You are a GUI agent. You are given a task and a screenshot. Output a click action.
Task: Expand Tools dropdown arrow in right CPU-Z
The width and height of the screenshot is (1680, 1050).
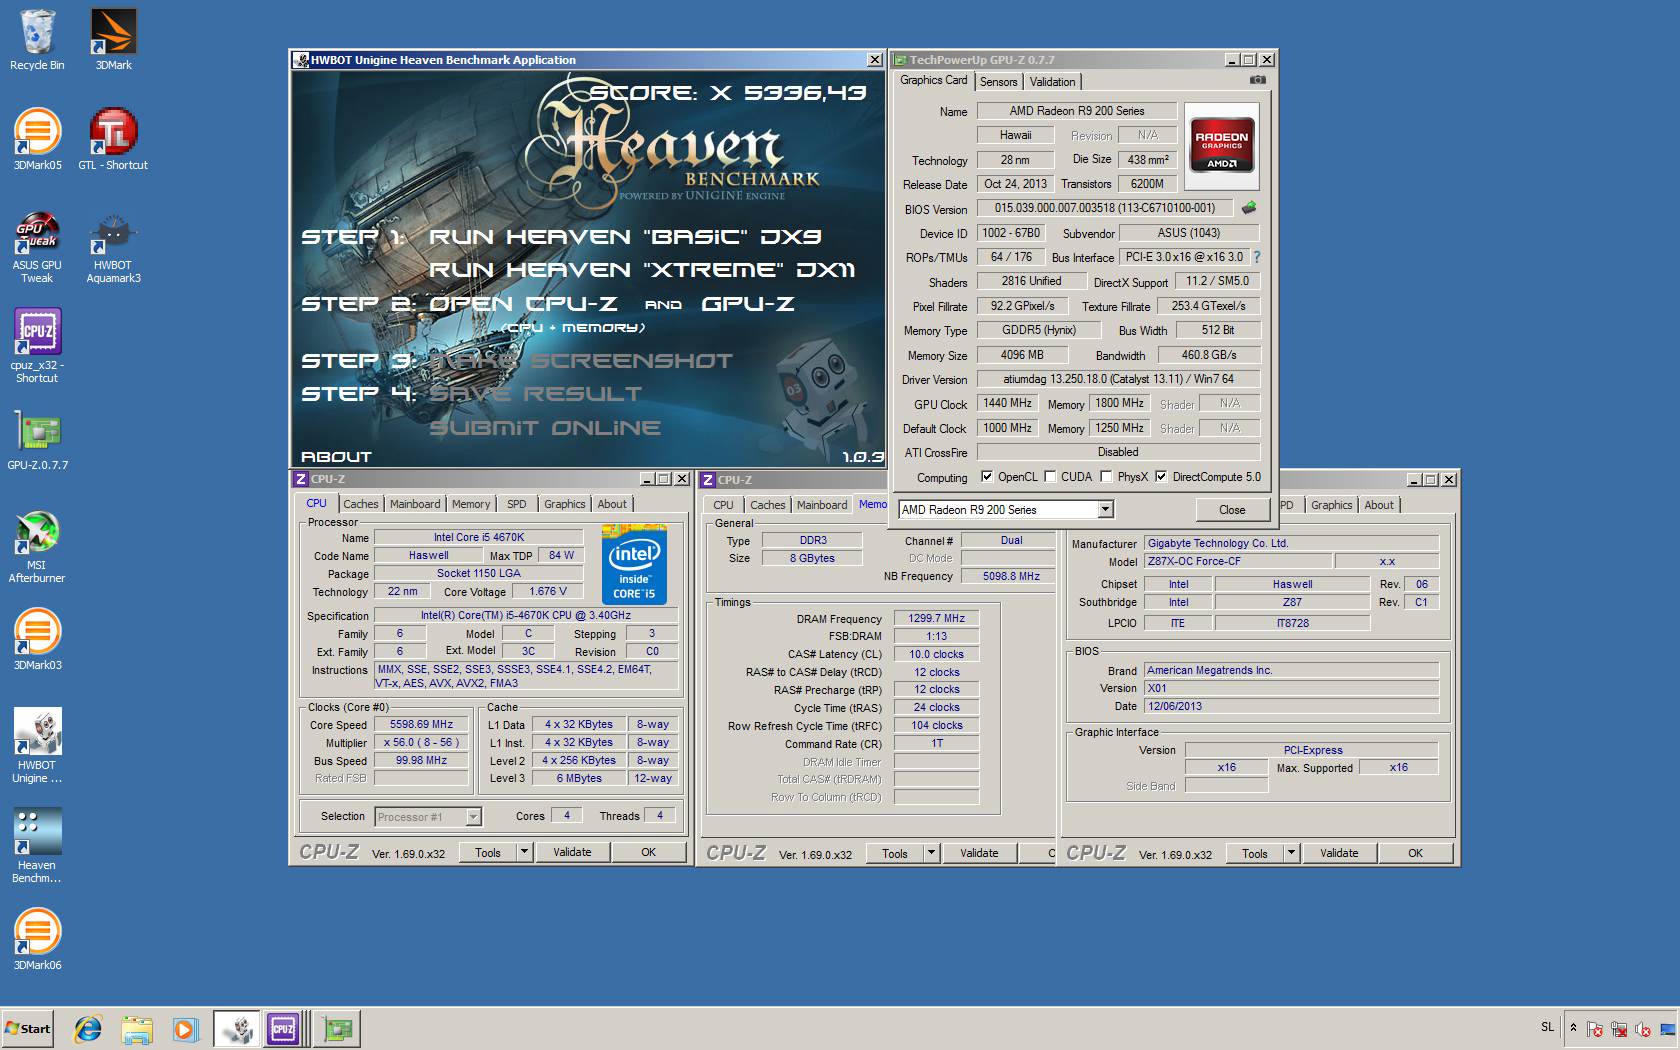(1291, 853)
